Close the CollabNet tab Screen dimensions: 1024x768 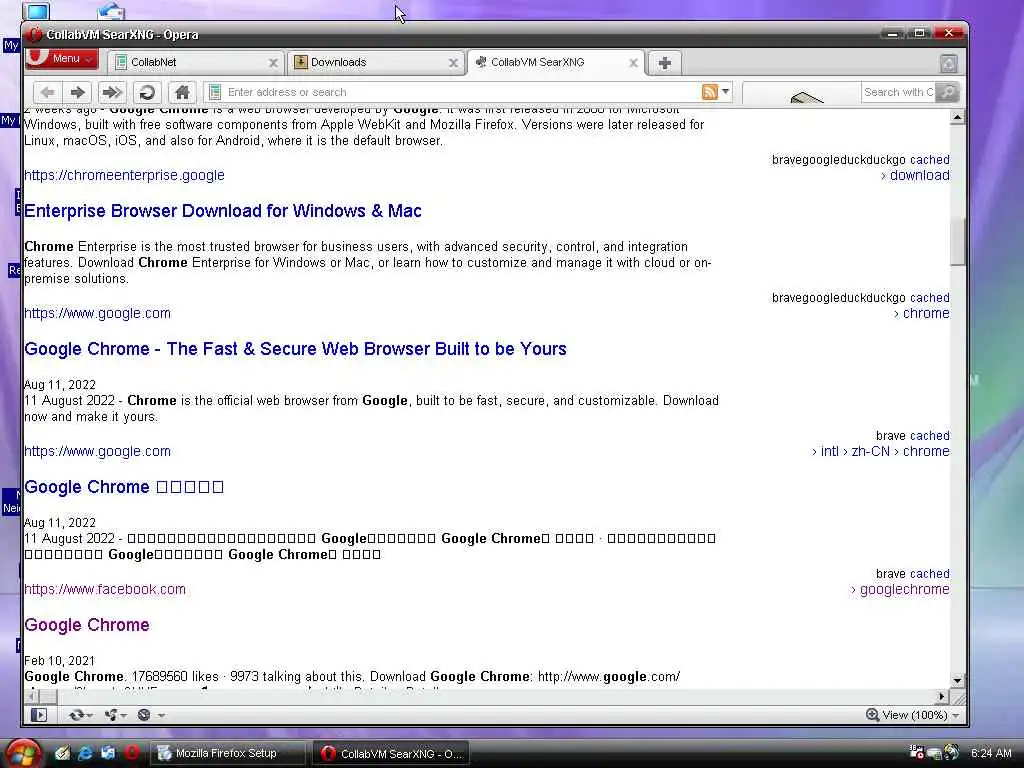click(x=274, y=63)
